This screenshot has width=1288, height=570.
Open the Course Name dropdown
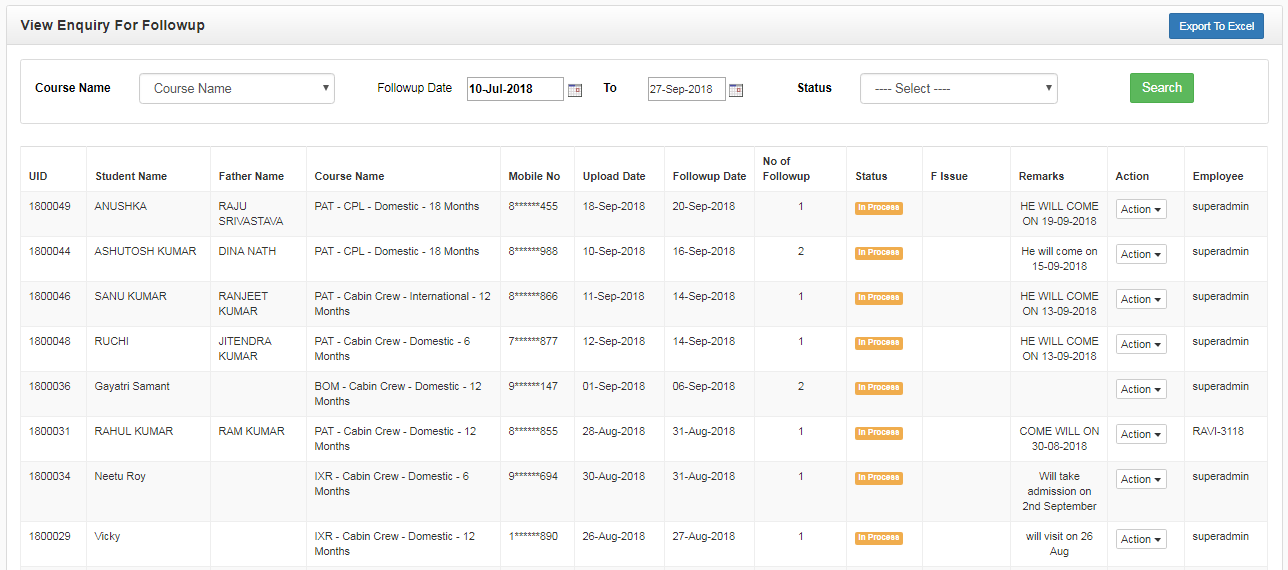(x=237, y=88)
